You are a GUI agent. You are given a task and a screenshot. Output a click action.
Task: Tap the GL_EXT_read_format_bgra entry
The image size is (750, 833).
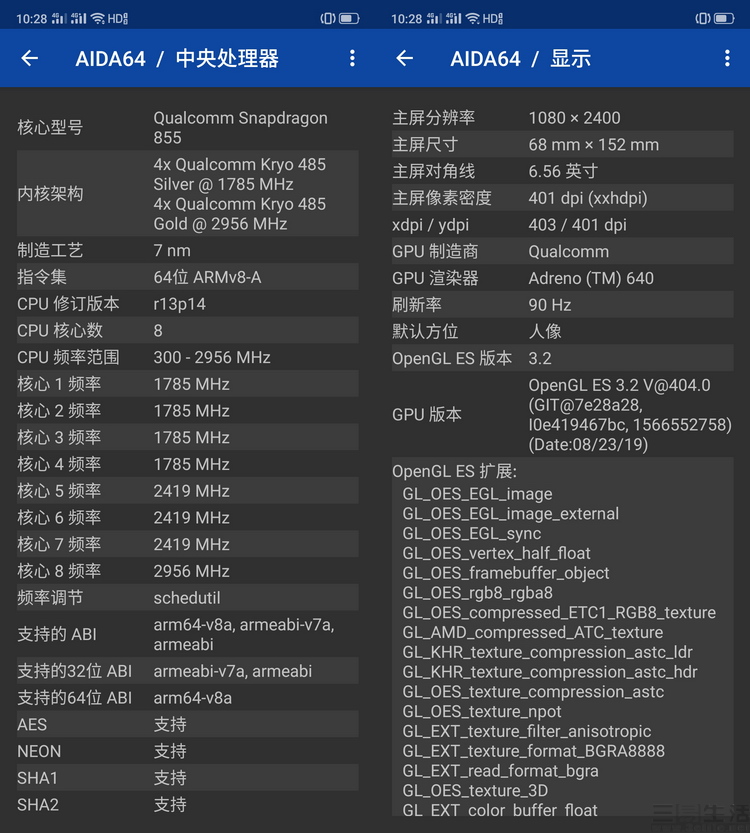[x=500, y=770]
